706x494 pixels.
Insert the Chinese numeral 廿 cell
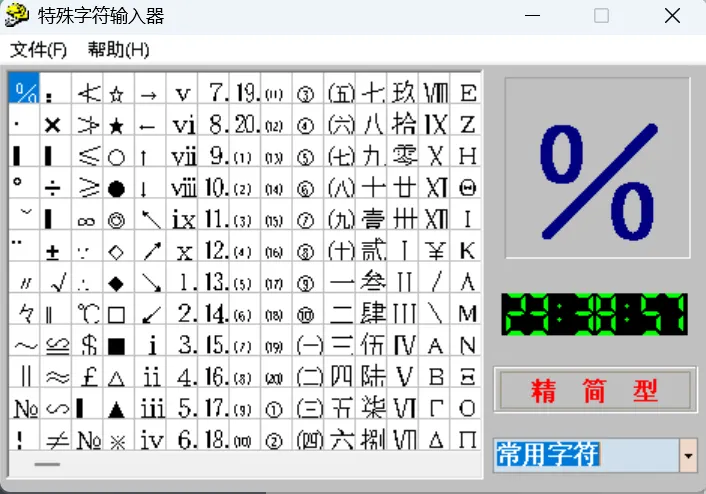(x=403, y=182)
